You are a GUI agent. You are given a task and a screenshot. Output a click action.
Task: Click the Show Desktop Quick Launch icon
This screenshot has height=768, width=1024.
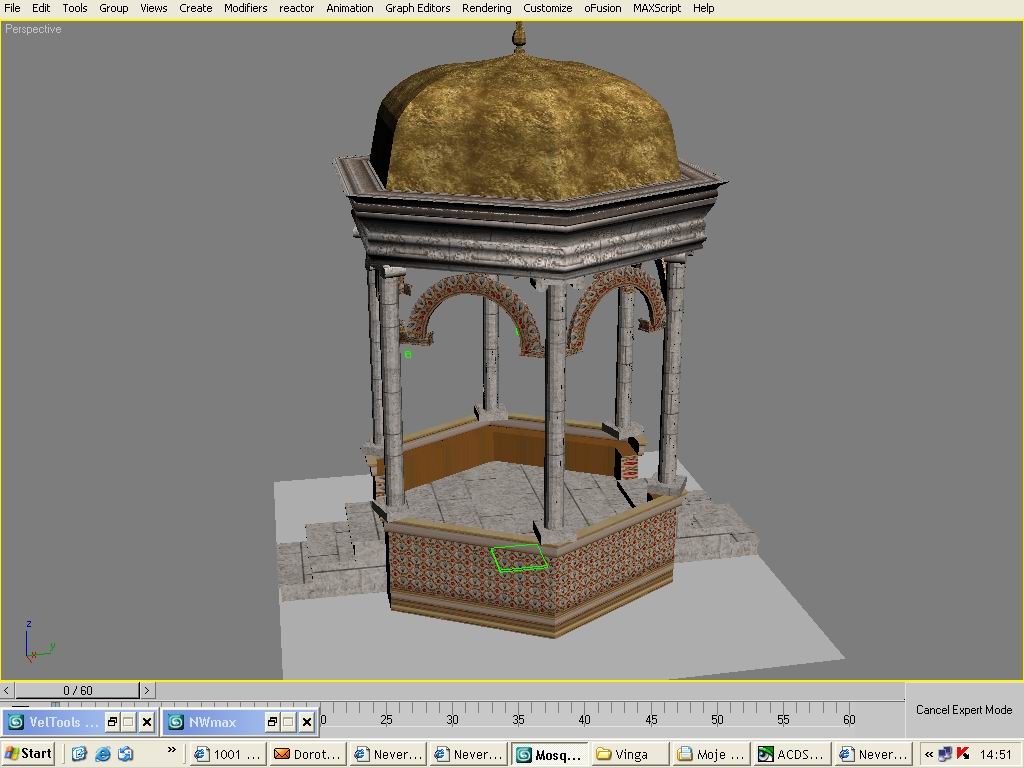coord(80,754)
